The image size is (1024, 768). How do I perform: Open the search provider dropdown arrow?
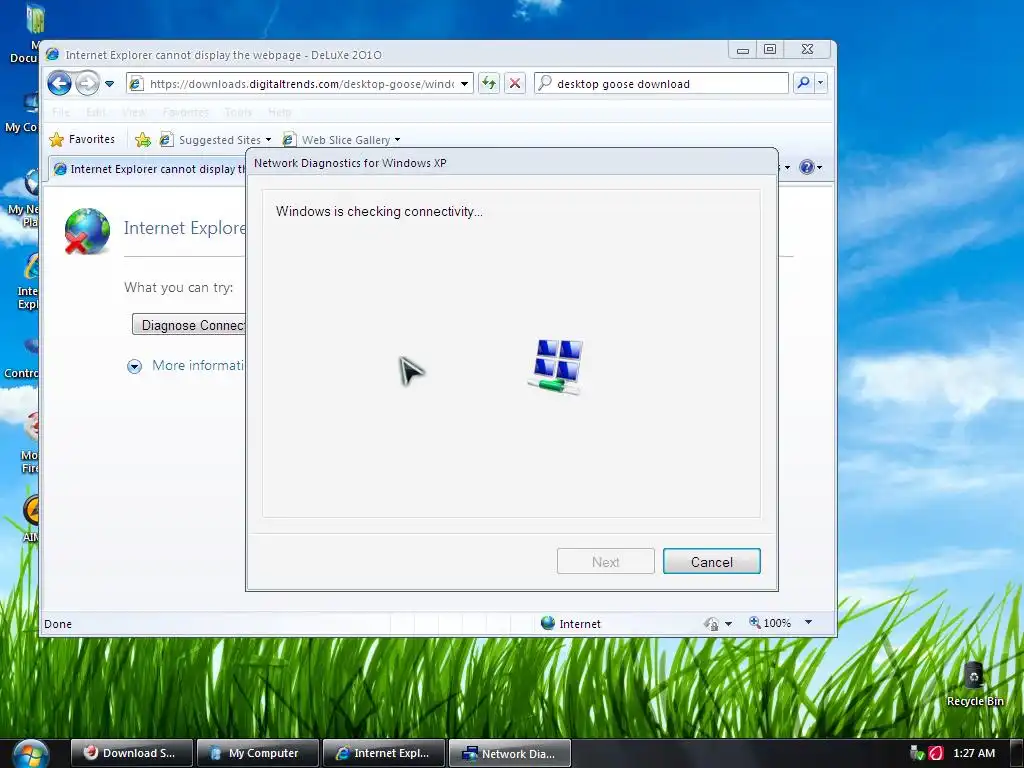[x=821, y=83]
